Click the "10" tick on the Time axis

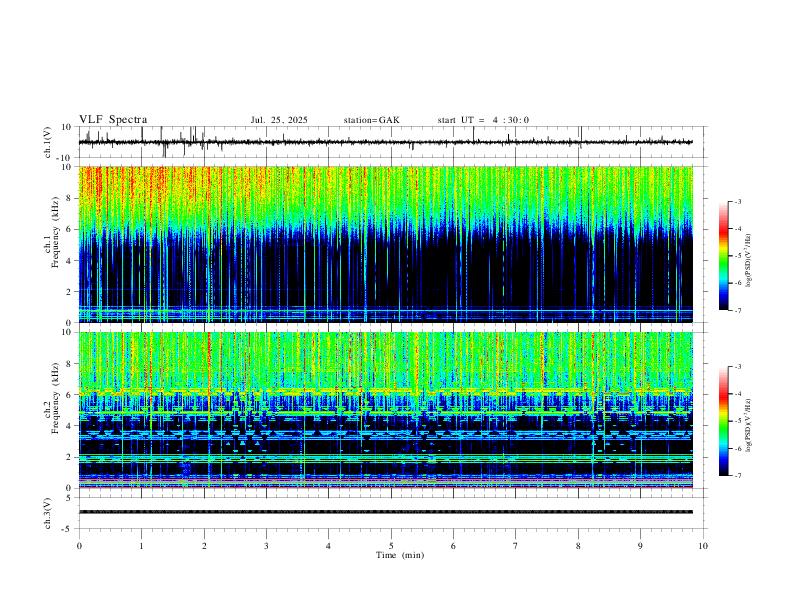pos(703,546)
